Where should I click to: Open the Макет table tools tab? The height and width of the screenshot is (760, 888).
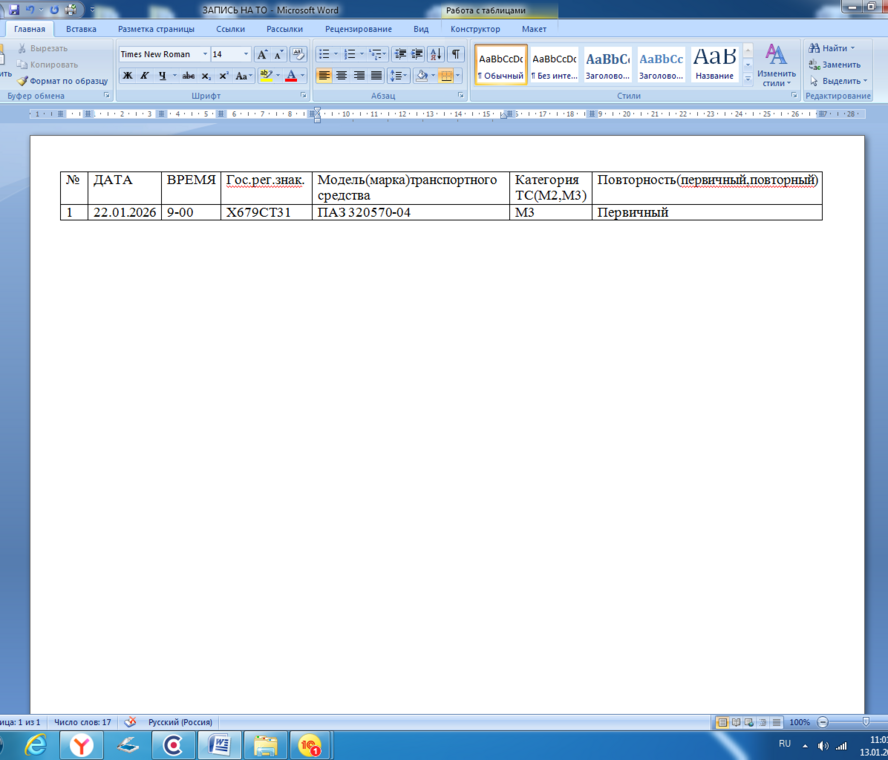tap(534, 29)
